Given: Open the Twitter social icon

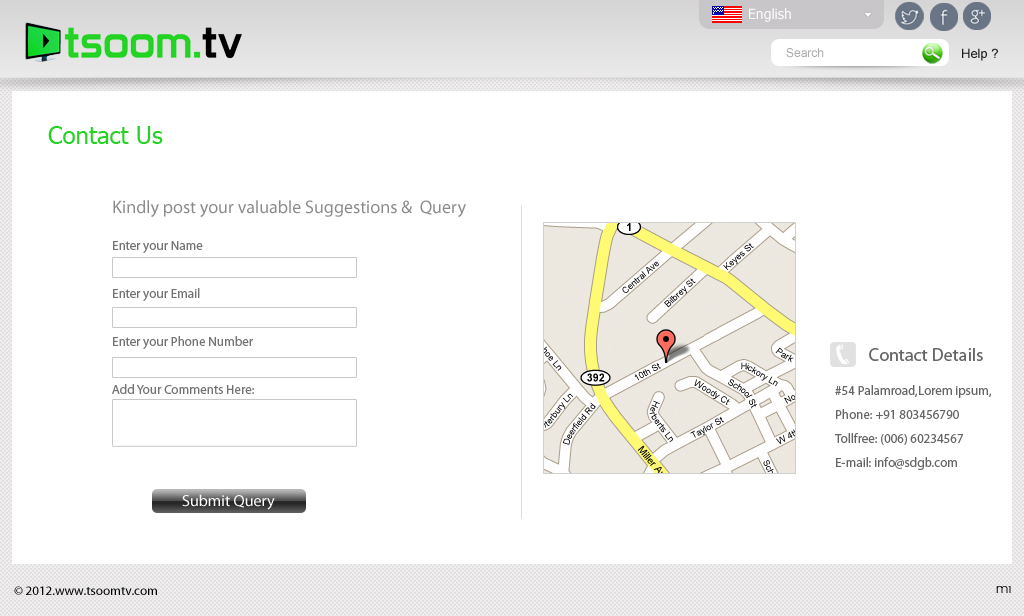Looking at the screenshot, I should pyautogui.click(x=909, y=16).
